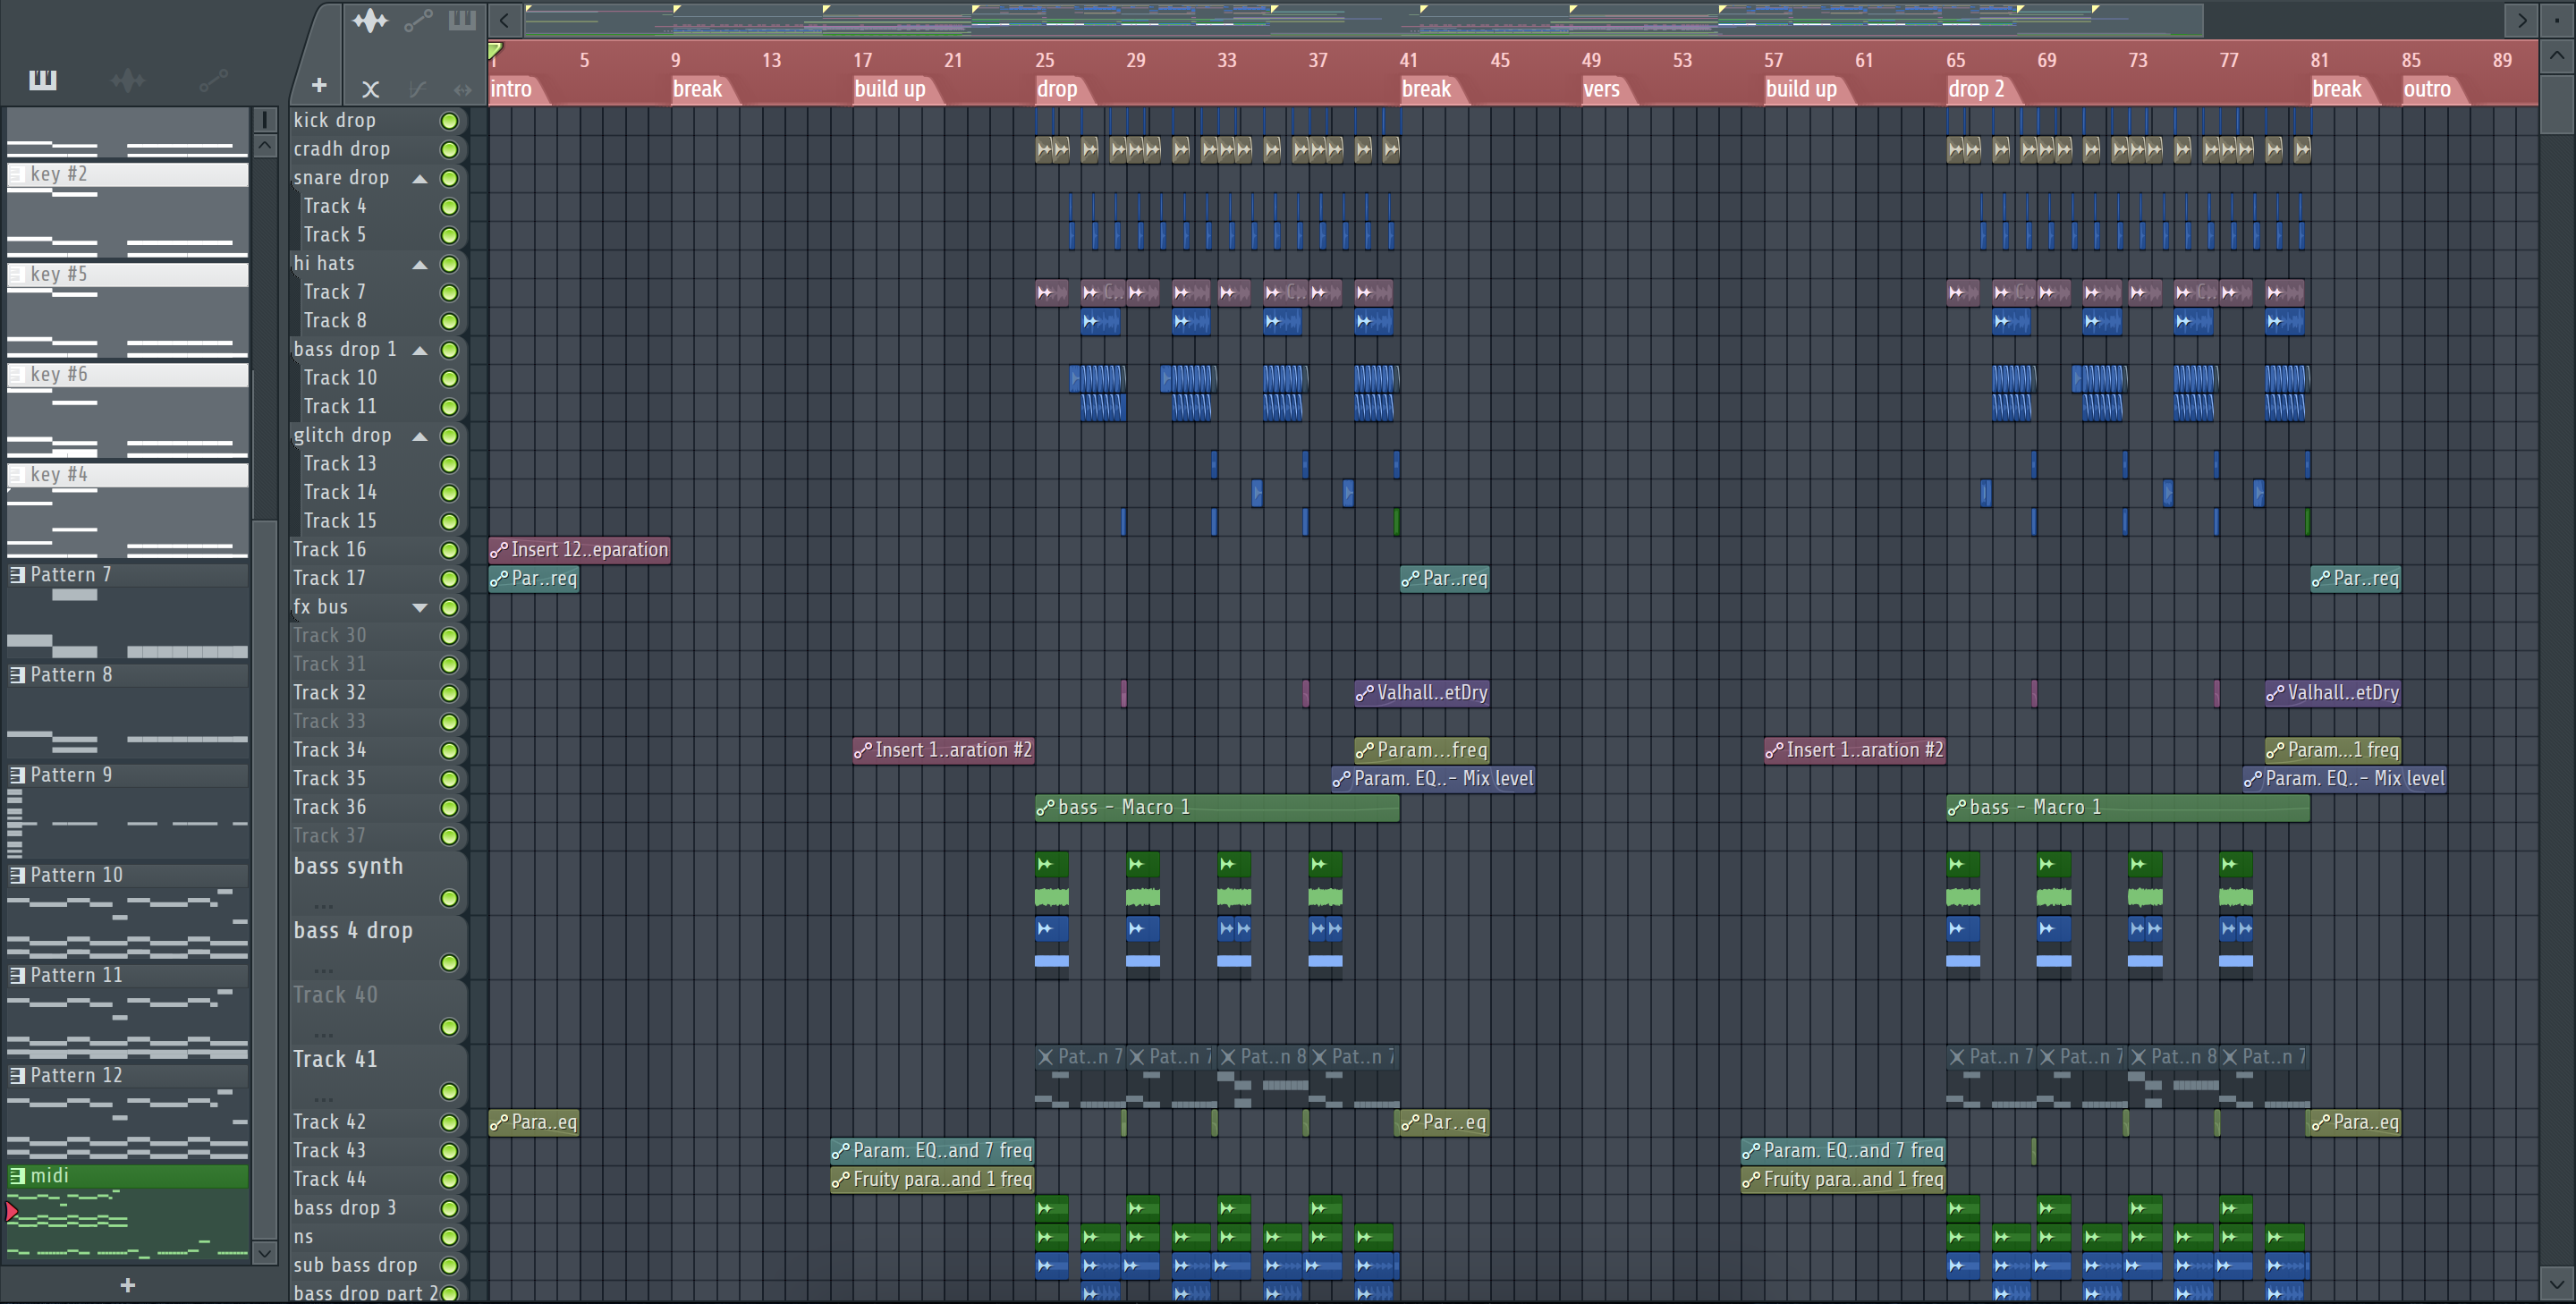Select the first Valhall..etDry automation clip
Viewport: 2576px width, 1304px height.
click(x=1422, y=693)
